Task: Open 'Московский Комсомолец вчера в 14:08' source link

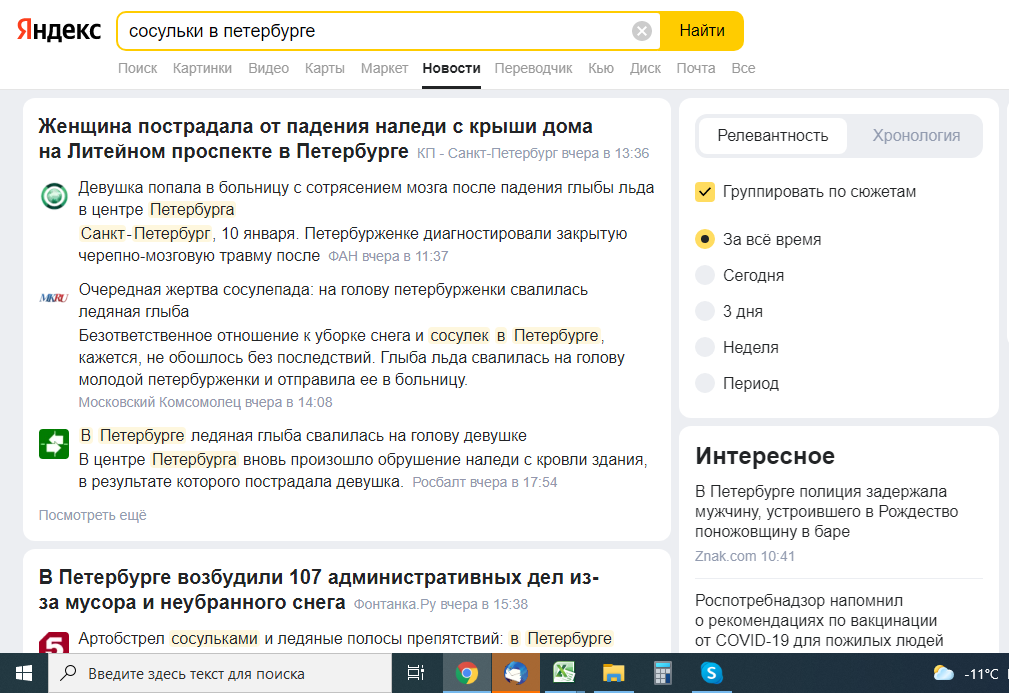Action: point(205,402)
